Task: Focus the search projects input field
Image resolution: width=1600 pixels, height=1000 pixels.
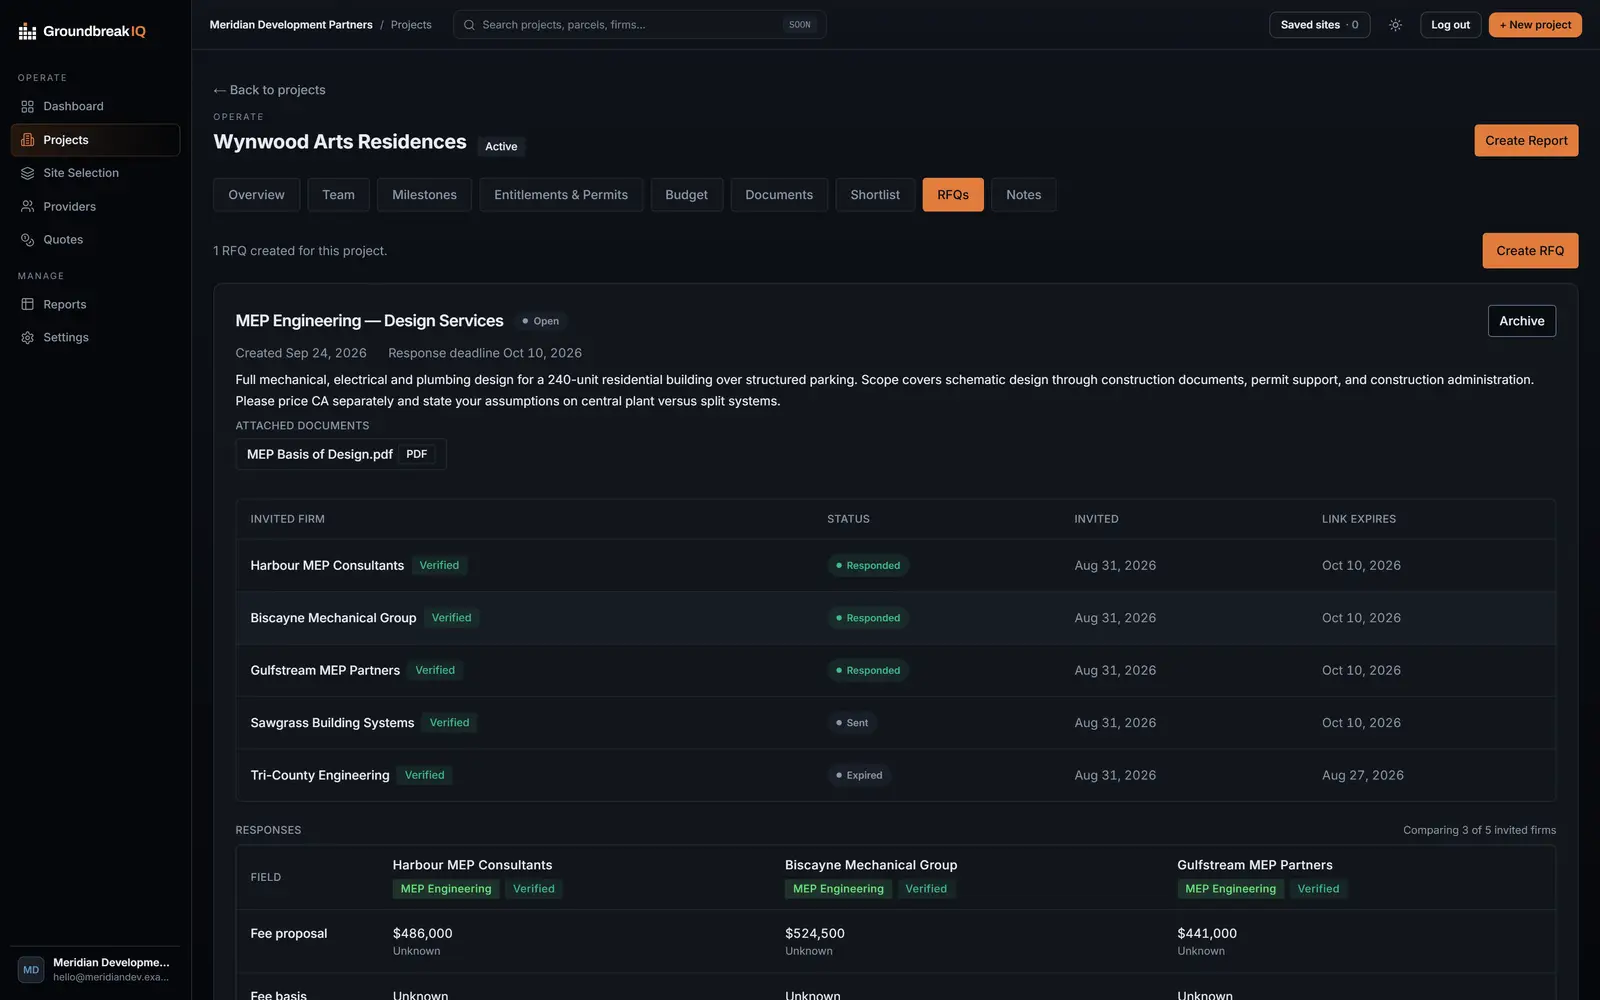Action: [640, 25]
